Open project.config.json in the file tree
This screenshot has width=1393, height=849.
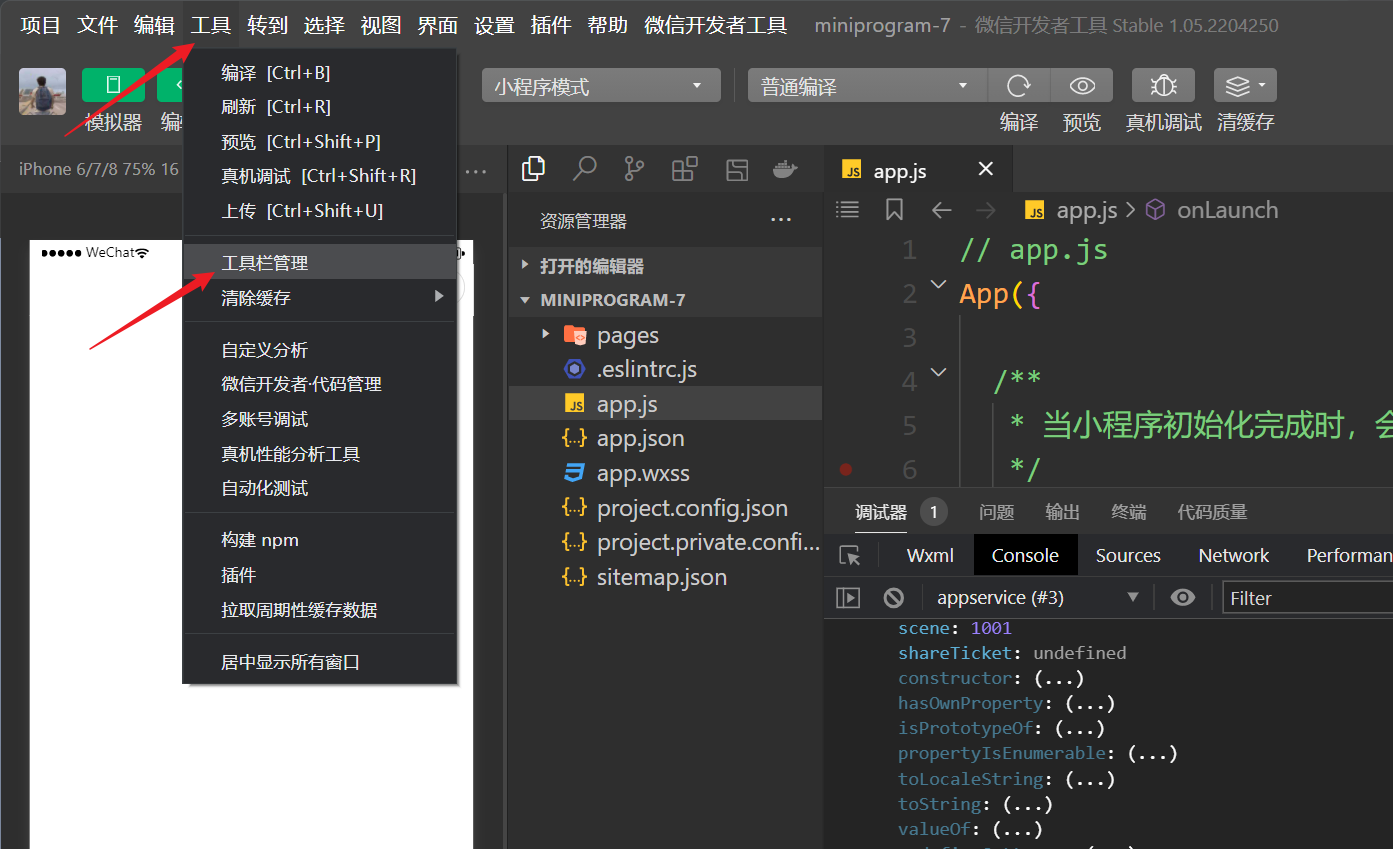[665, 508]
